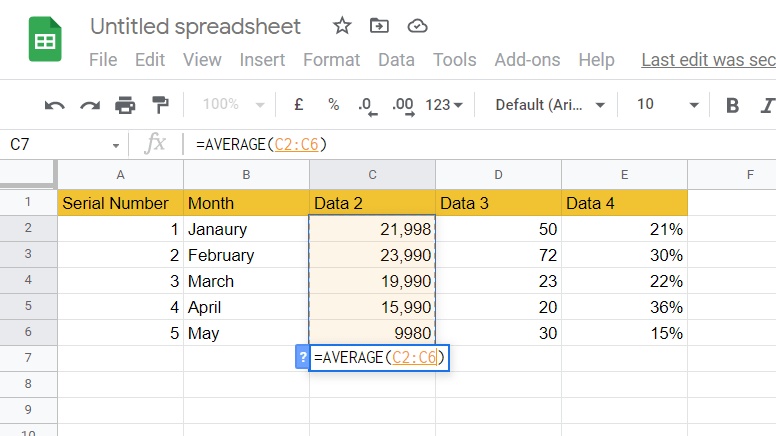Toggle italic formatting
This screenshot has width=776, height=436.
coord(768,105)
